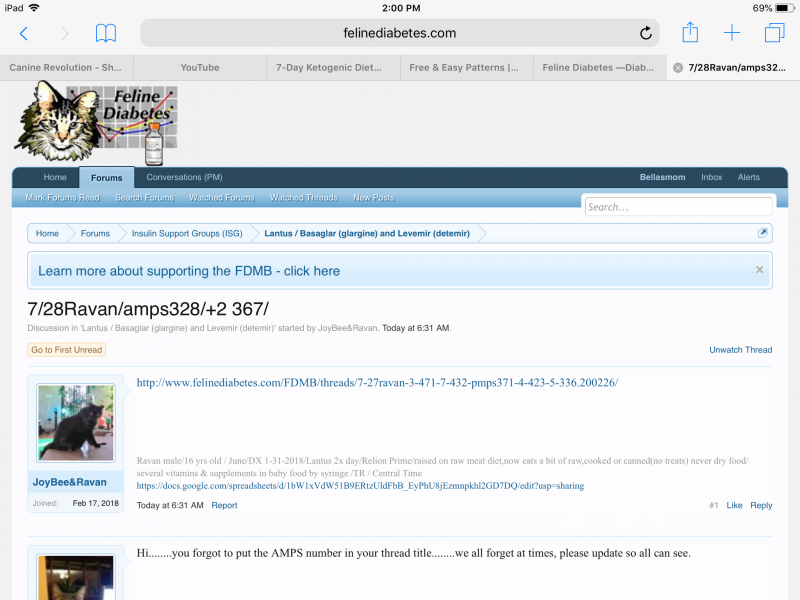Switch to the YouTube tab
This screenshot has width=800, height=600.
[x=200, y=67]
